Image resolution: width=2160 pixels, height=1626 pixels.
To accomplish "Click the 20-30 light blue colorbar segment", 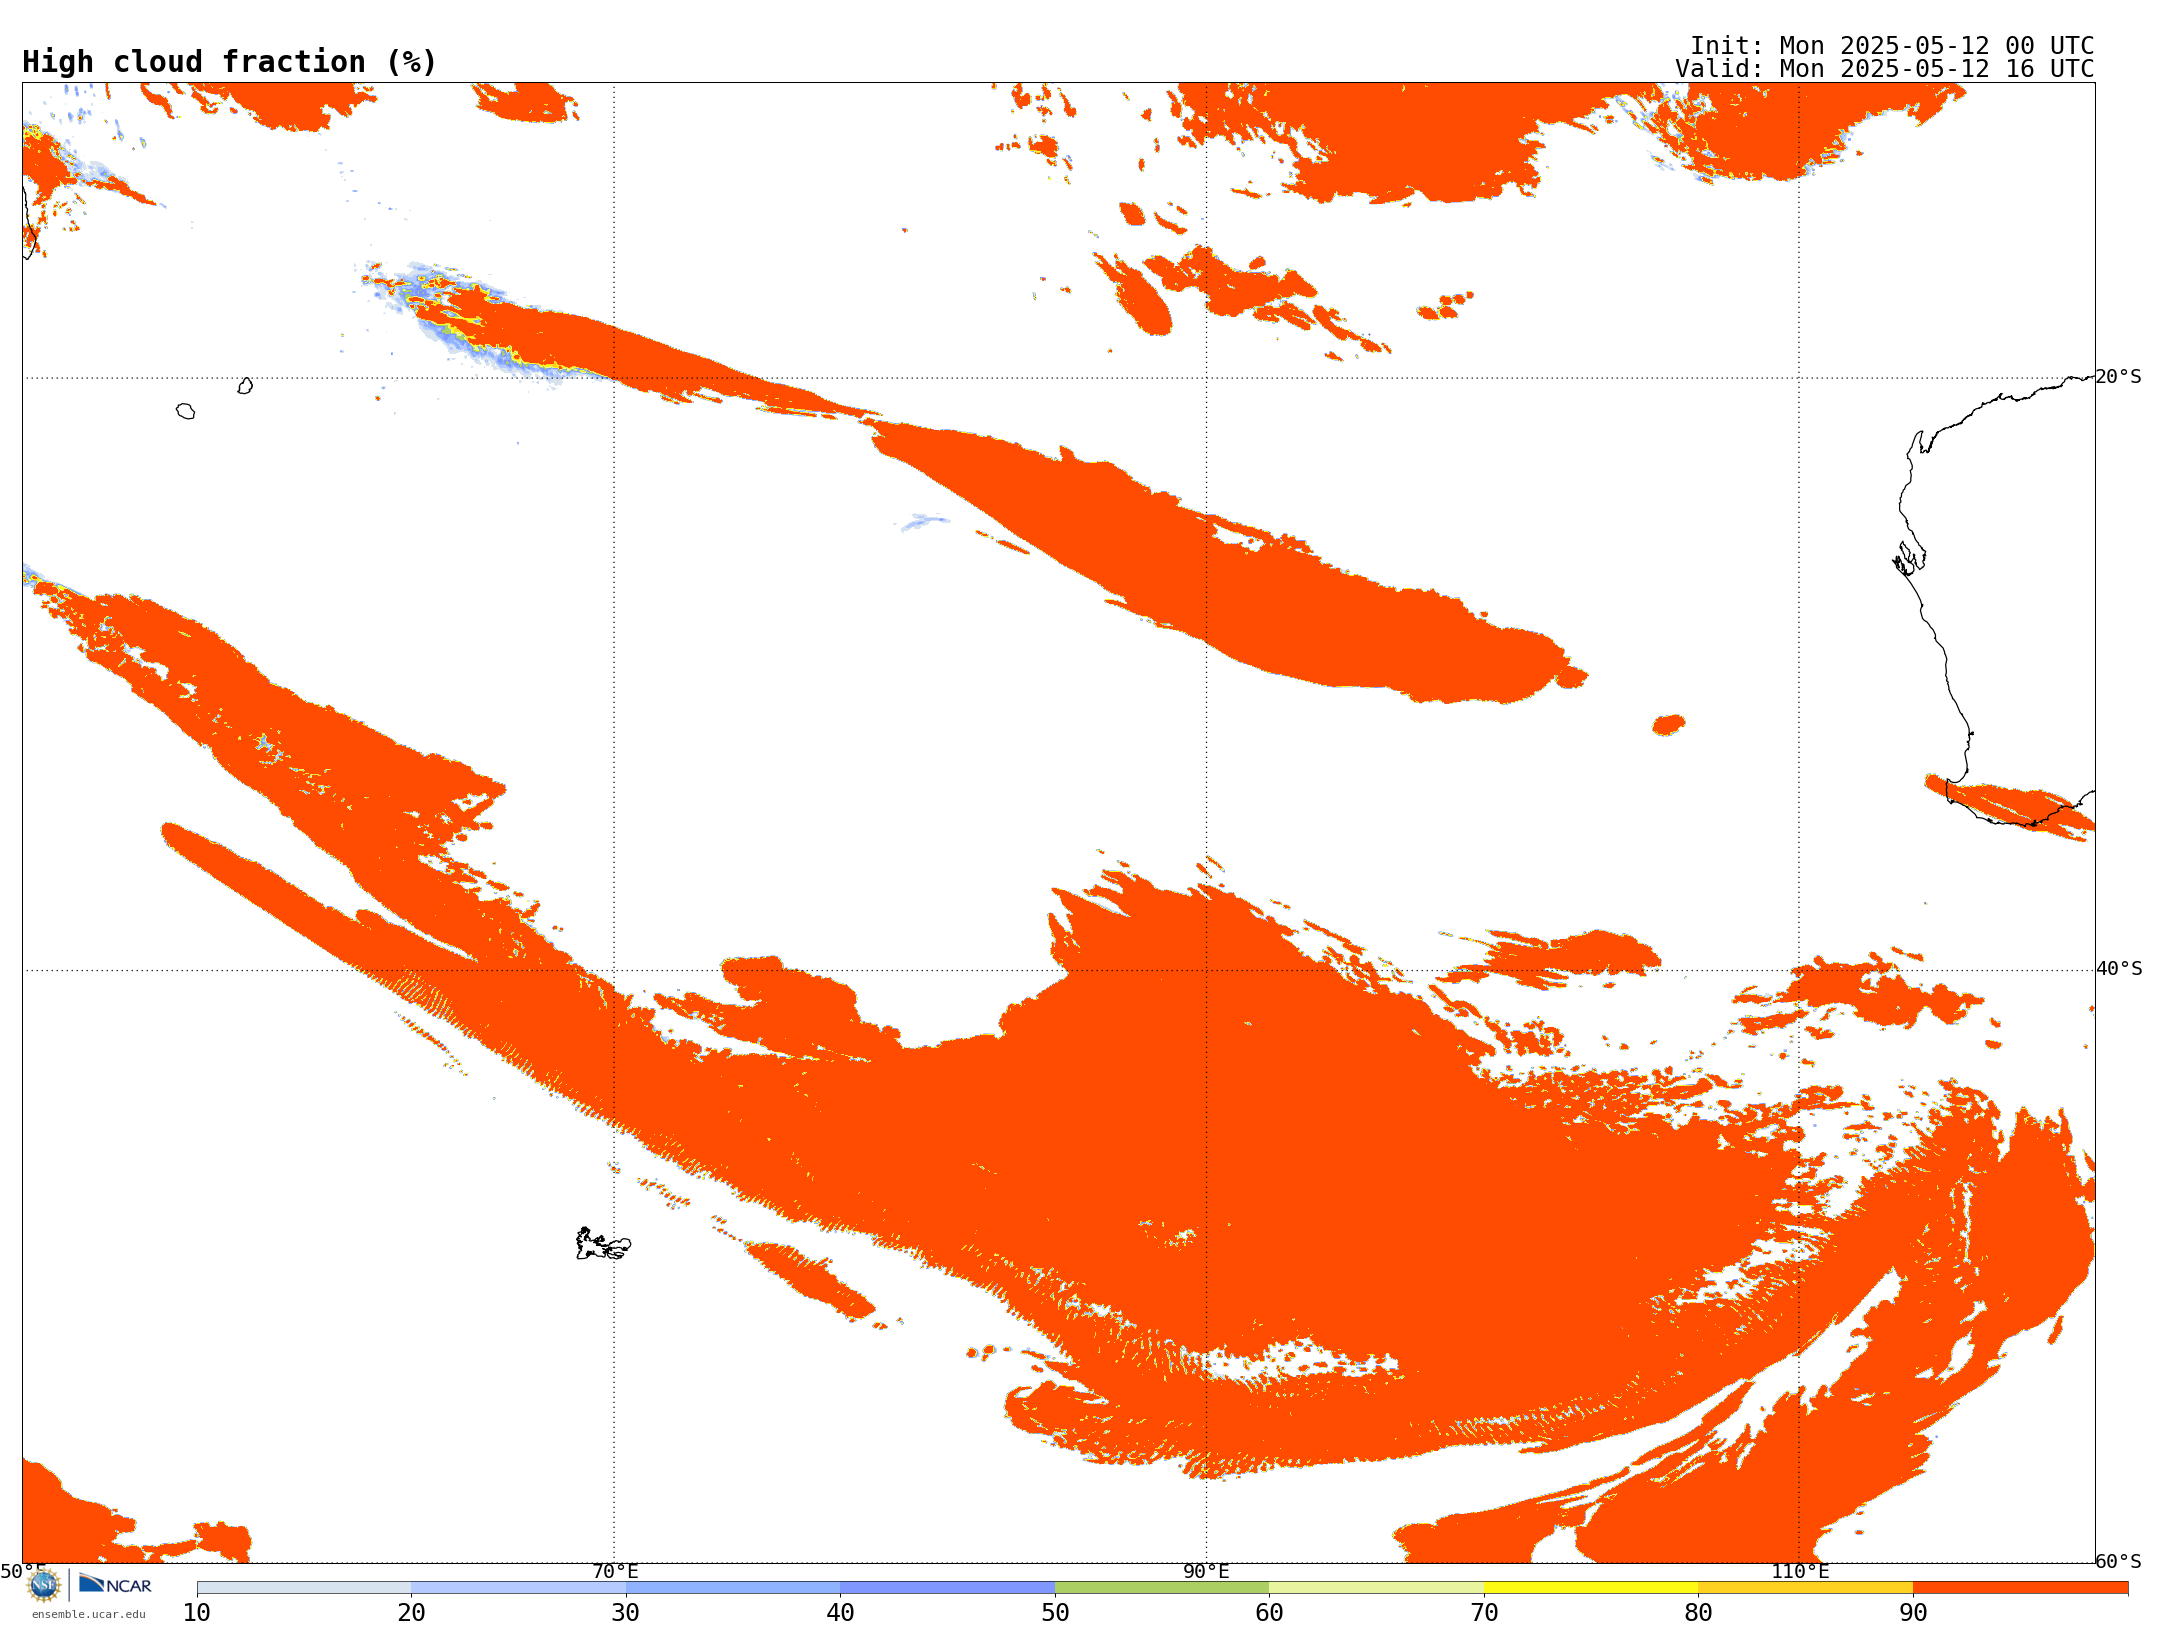I will (518, 1588).
